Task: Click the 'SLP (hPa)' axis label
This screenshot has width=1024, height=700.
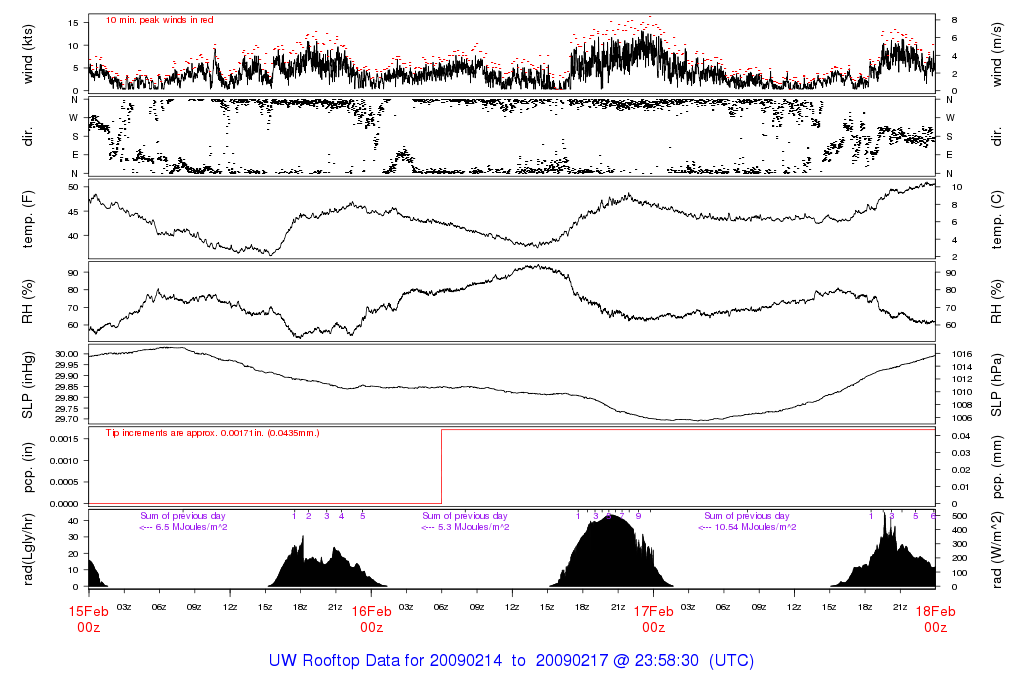Action: [997, 384]
